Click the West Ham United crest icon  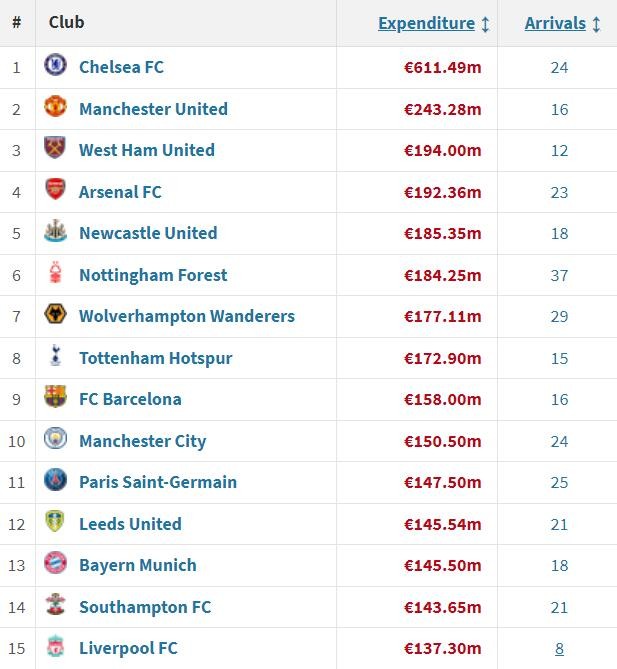(56, 149)
